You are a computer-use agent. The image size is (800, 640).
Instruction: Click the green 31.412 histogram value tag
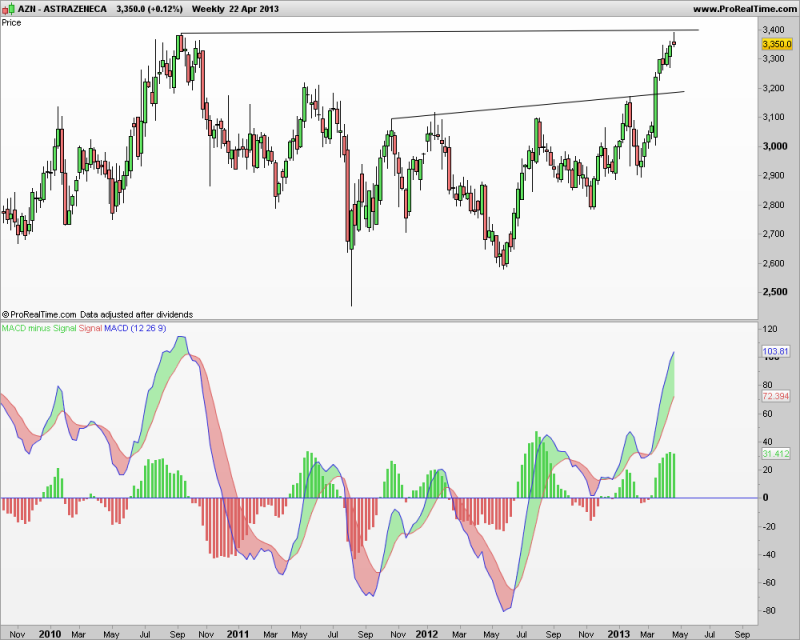(x=776, y=454)
